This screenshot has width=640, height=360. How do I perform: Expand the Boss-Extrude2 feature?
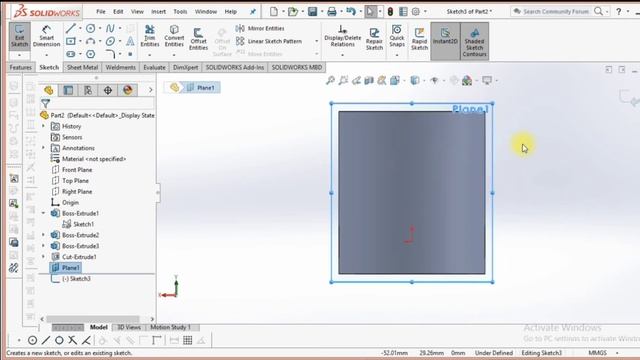44,235
